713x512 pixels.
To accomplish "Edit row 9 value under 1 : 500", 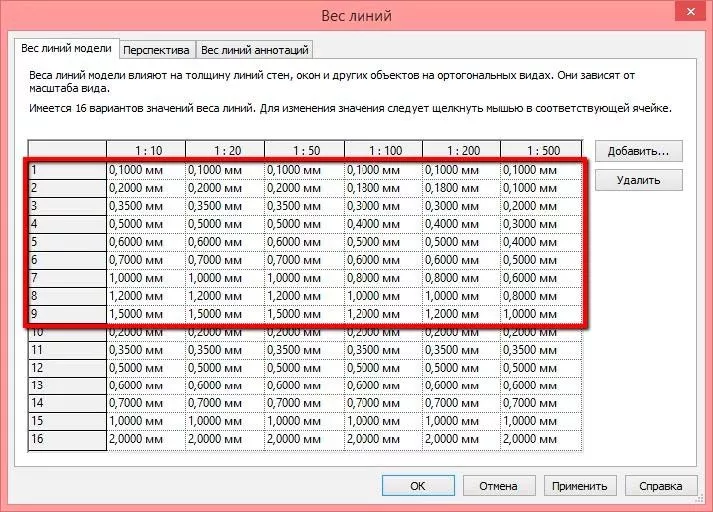I will click(540, 314).
